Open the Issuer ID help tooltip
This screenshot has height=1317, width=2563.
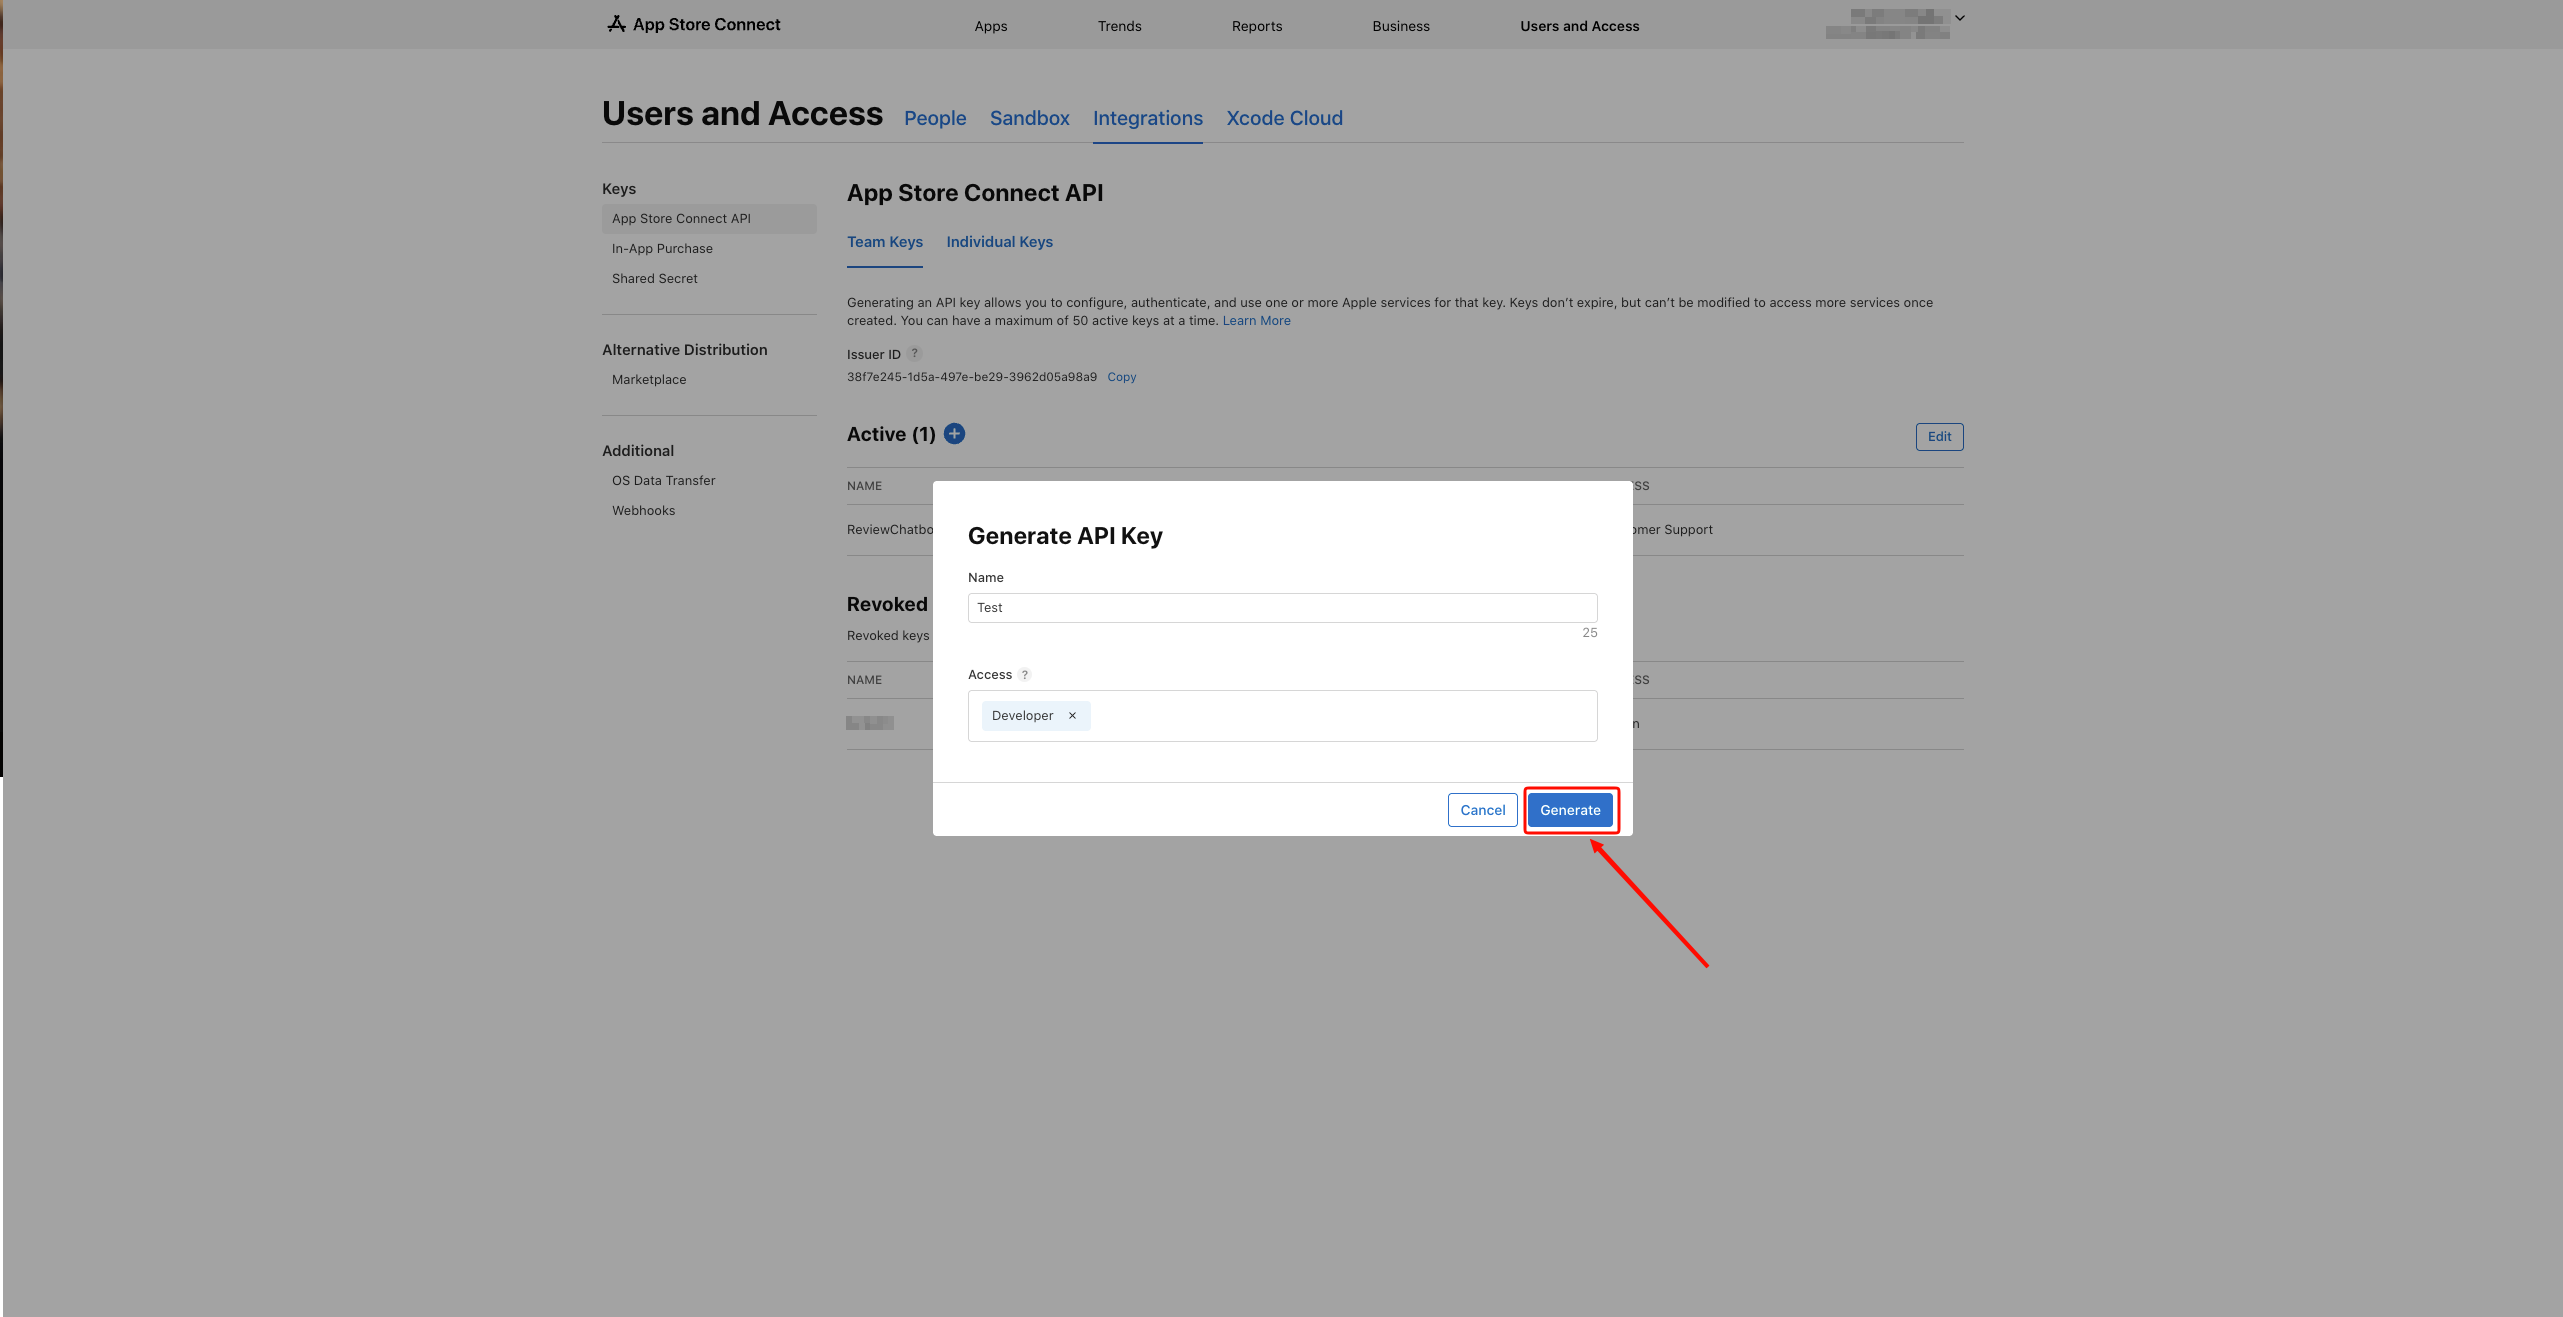pos(914,353)
